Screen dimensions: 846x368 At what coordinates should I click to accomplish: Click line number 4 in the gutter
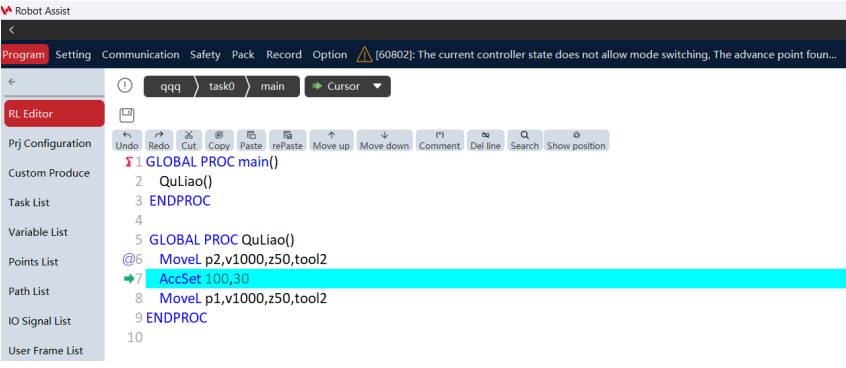tap(139, 220)
